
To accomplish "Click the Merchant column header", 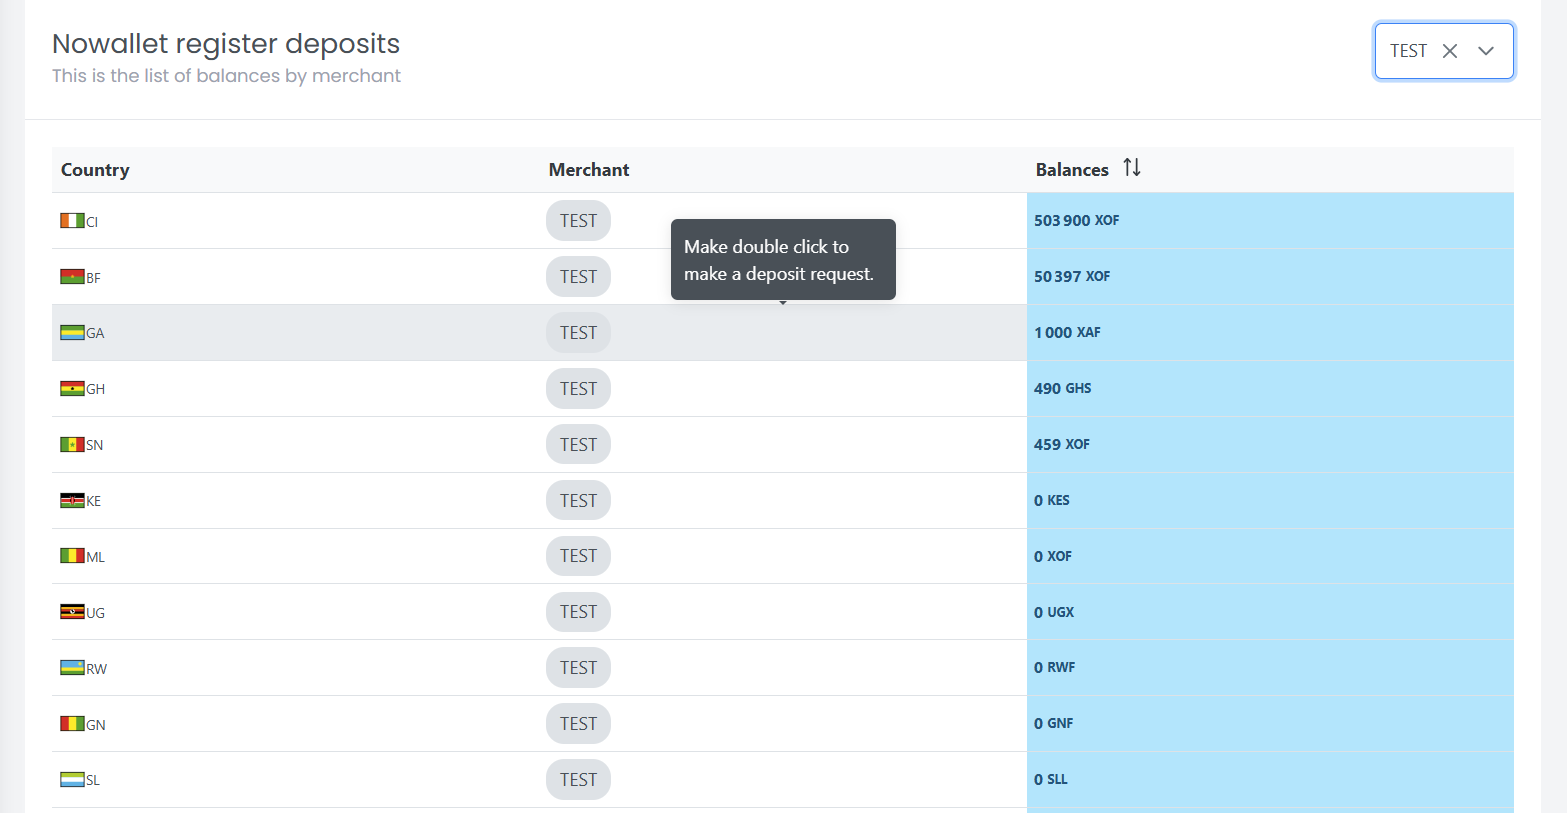I will coord(588,170).
